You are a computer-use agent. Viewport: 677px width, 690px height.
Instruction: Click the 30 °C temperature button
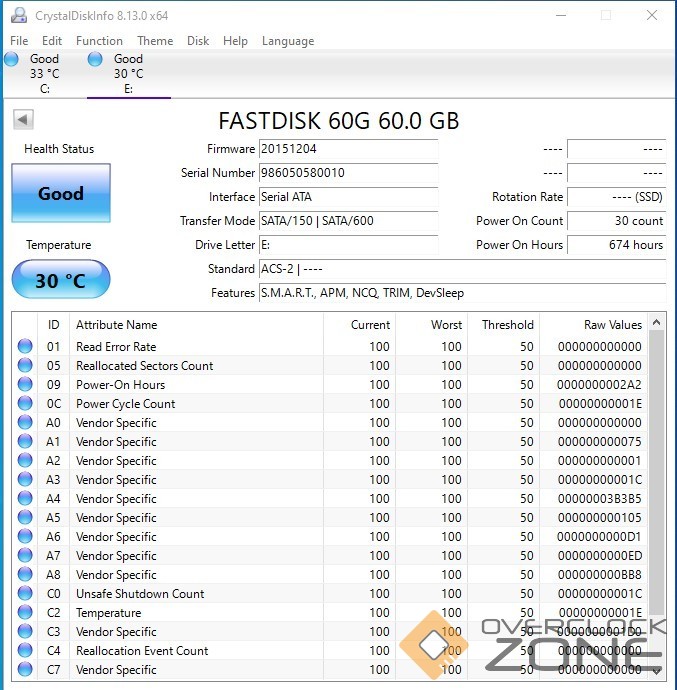(x=61, y=281)
